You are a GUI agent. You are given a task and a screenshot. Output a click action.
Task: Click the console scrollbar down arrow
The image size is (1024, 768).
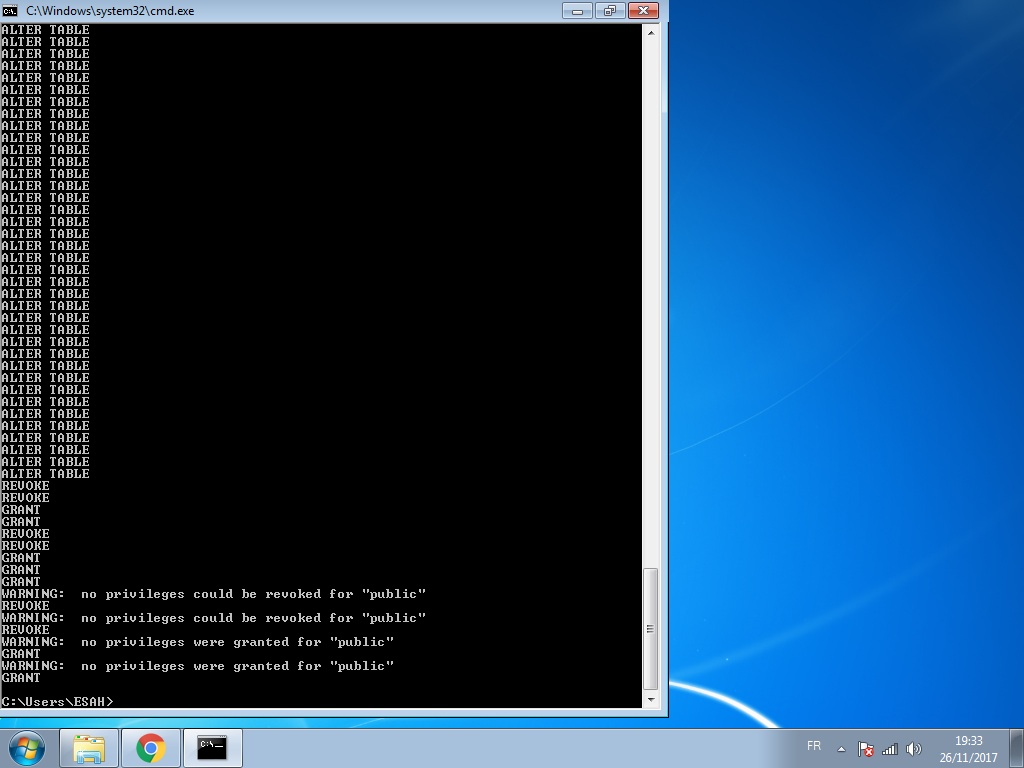click(651, 700)
